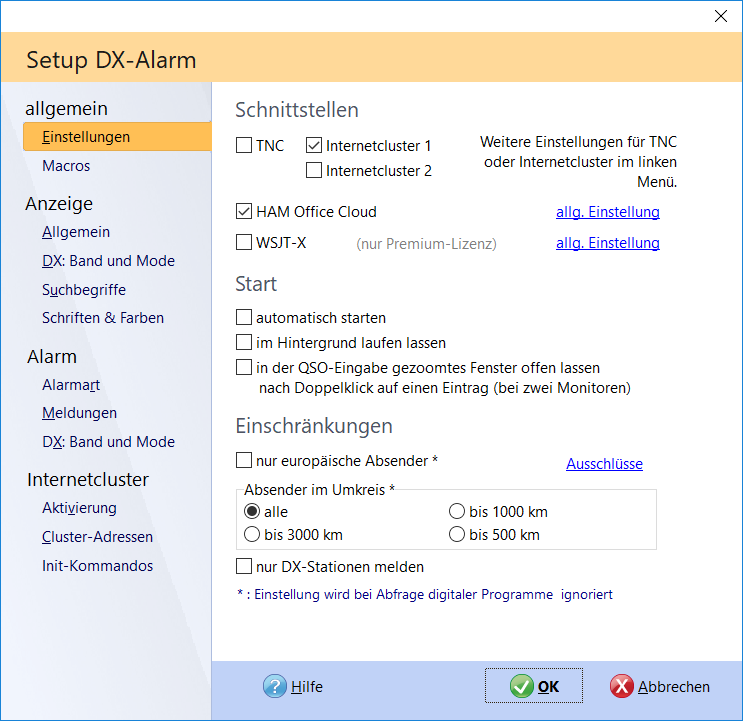
Task: Open 'DX: Band und Mode' under Alarm
Action: coord(108,442)
